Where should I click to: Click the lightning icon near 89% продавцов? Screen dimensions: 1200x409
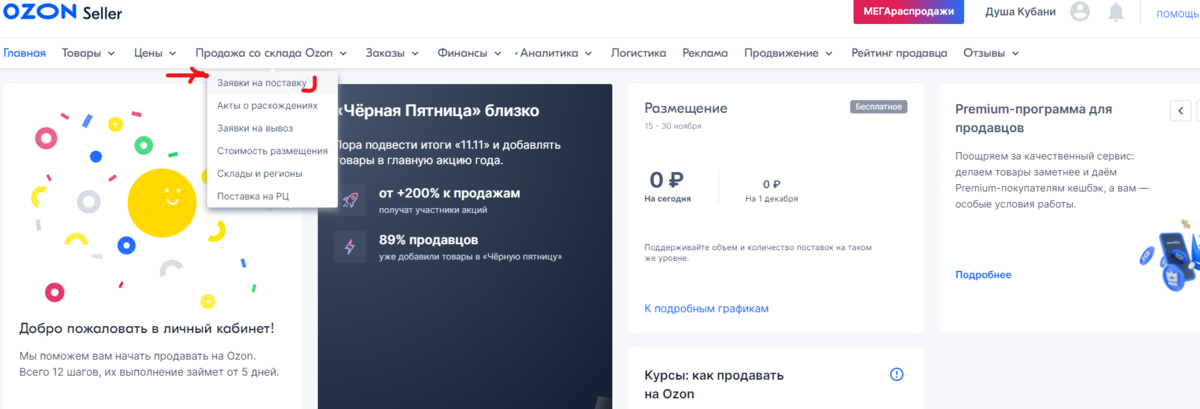pos(350,247)
